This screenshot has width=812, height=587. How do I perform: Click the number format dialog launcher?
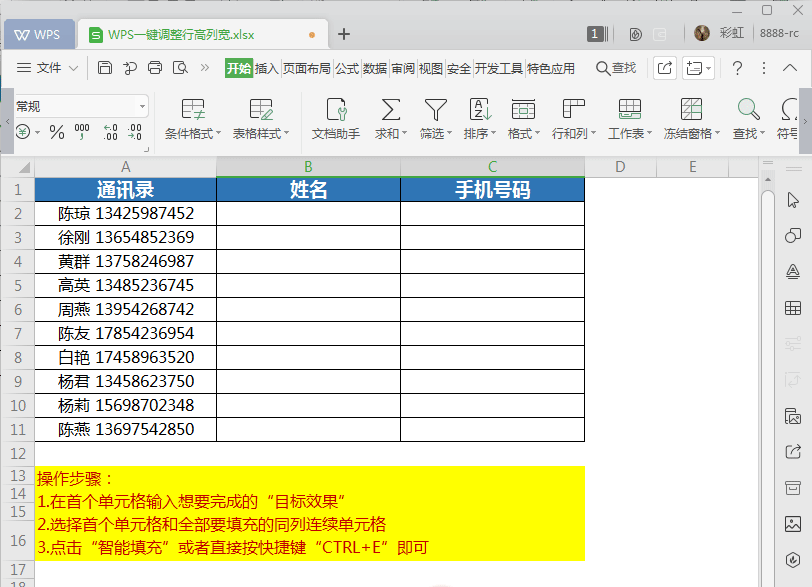point(147,149)
